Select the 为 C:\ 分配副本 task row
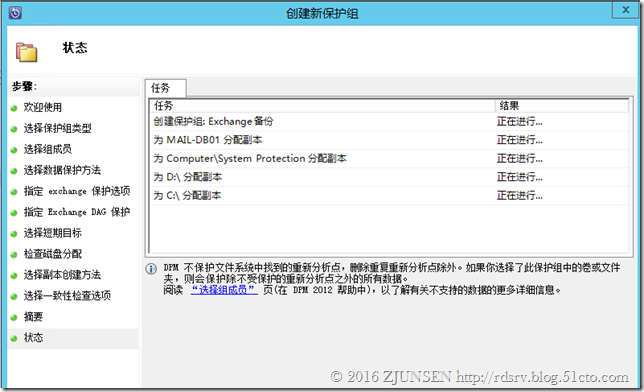This screenshot has width=644, height=392. pos(389,196)
